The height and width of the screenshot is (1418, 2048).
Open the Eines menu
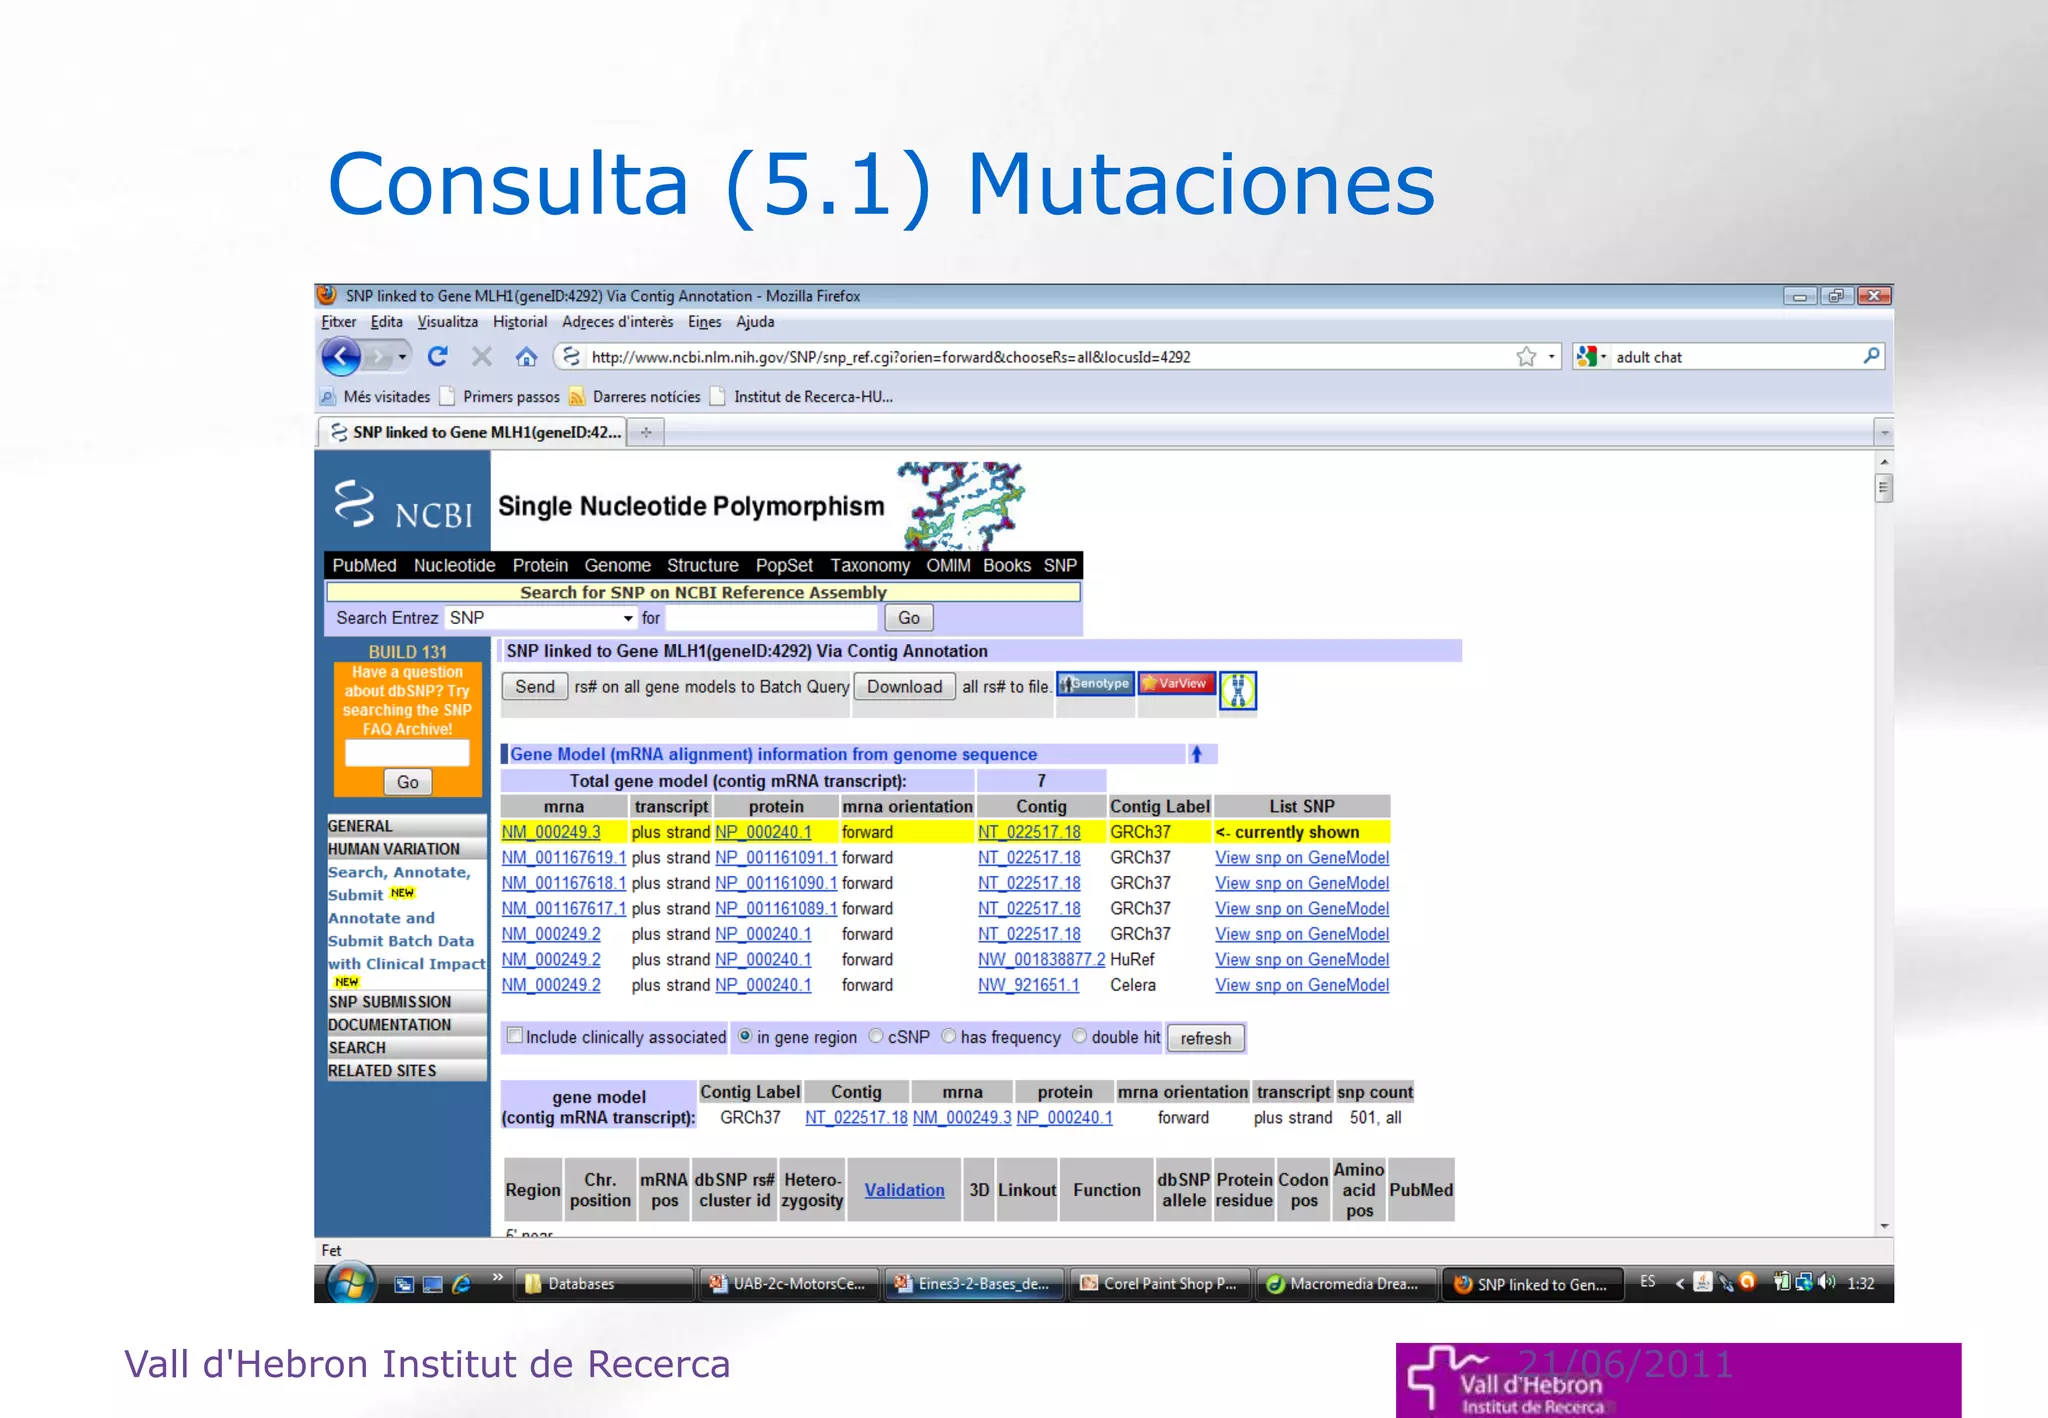[704, 322]
